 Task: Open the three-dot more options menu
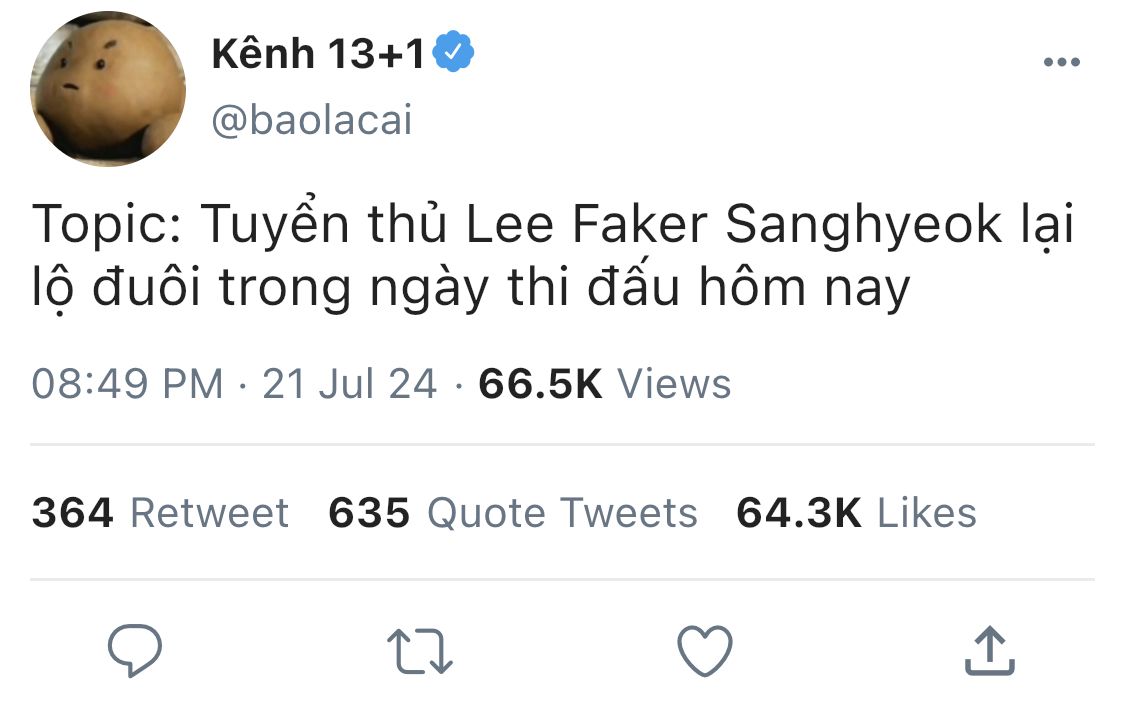point(1062,62)
